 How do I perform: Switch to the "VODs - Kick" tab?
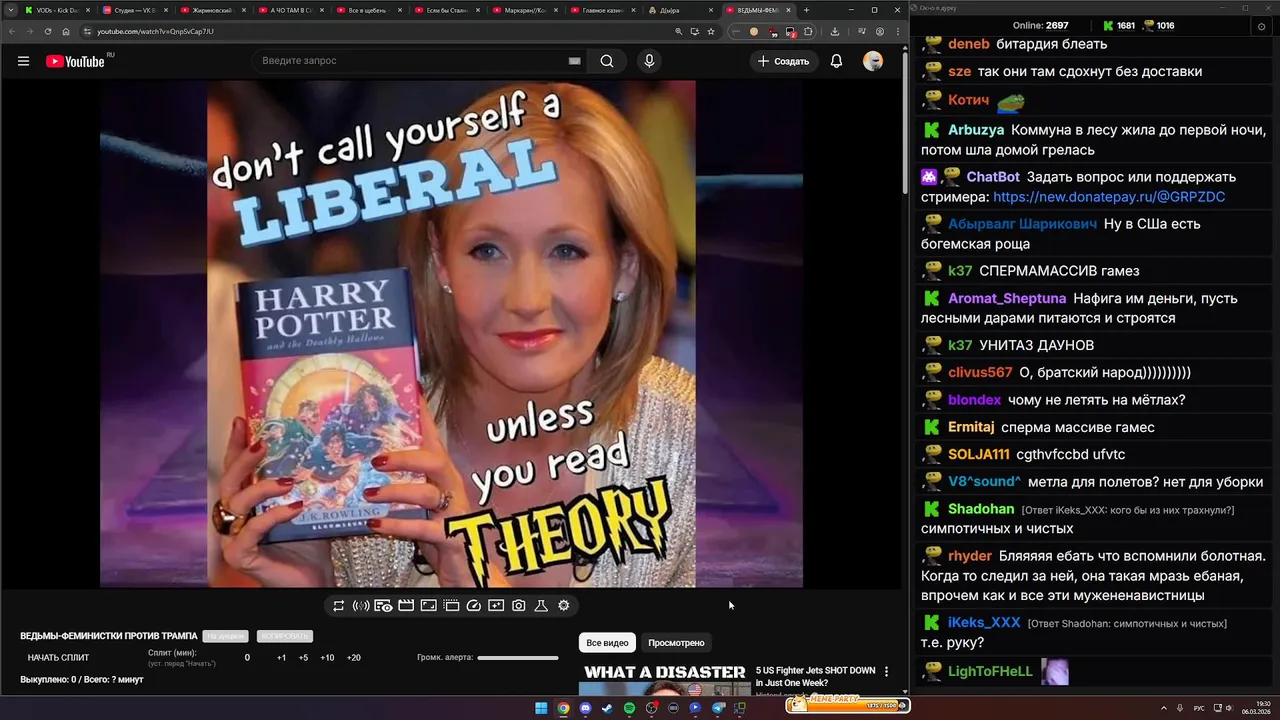[55, 10]
